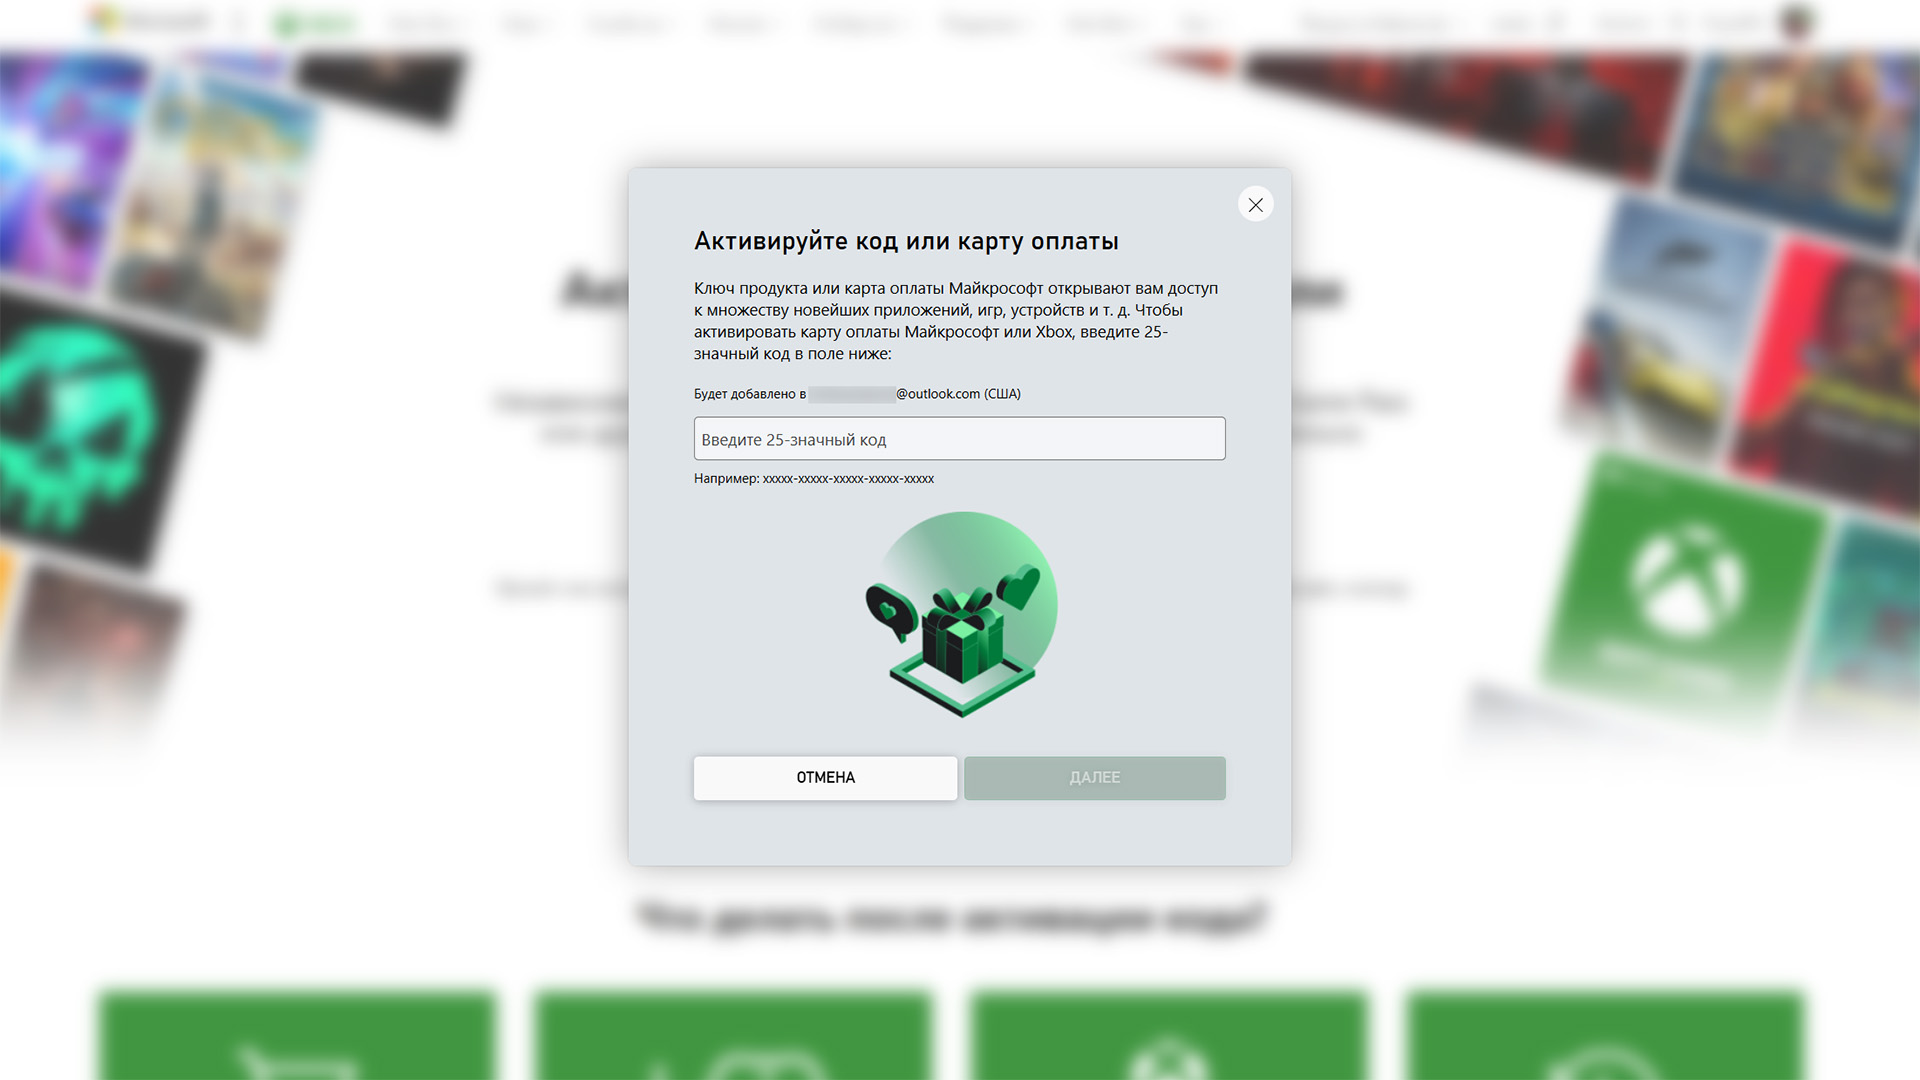
Task: Click the ОТМЕНА button
Action: tap(825, 777)
